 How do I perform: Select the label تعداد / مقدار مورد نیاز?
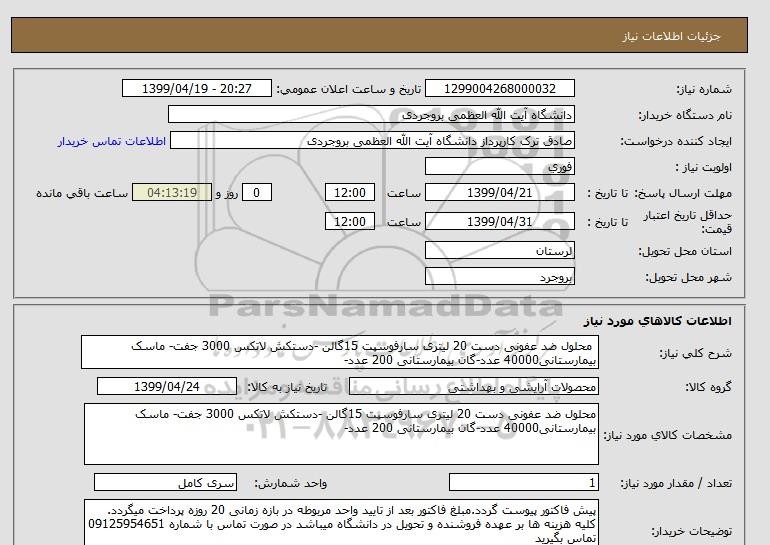(x=676, y=484)
